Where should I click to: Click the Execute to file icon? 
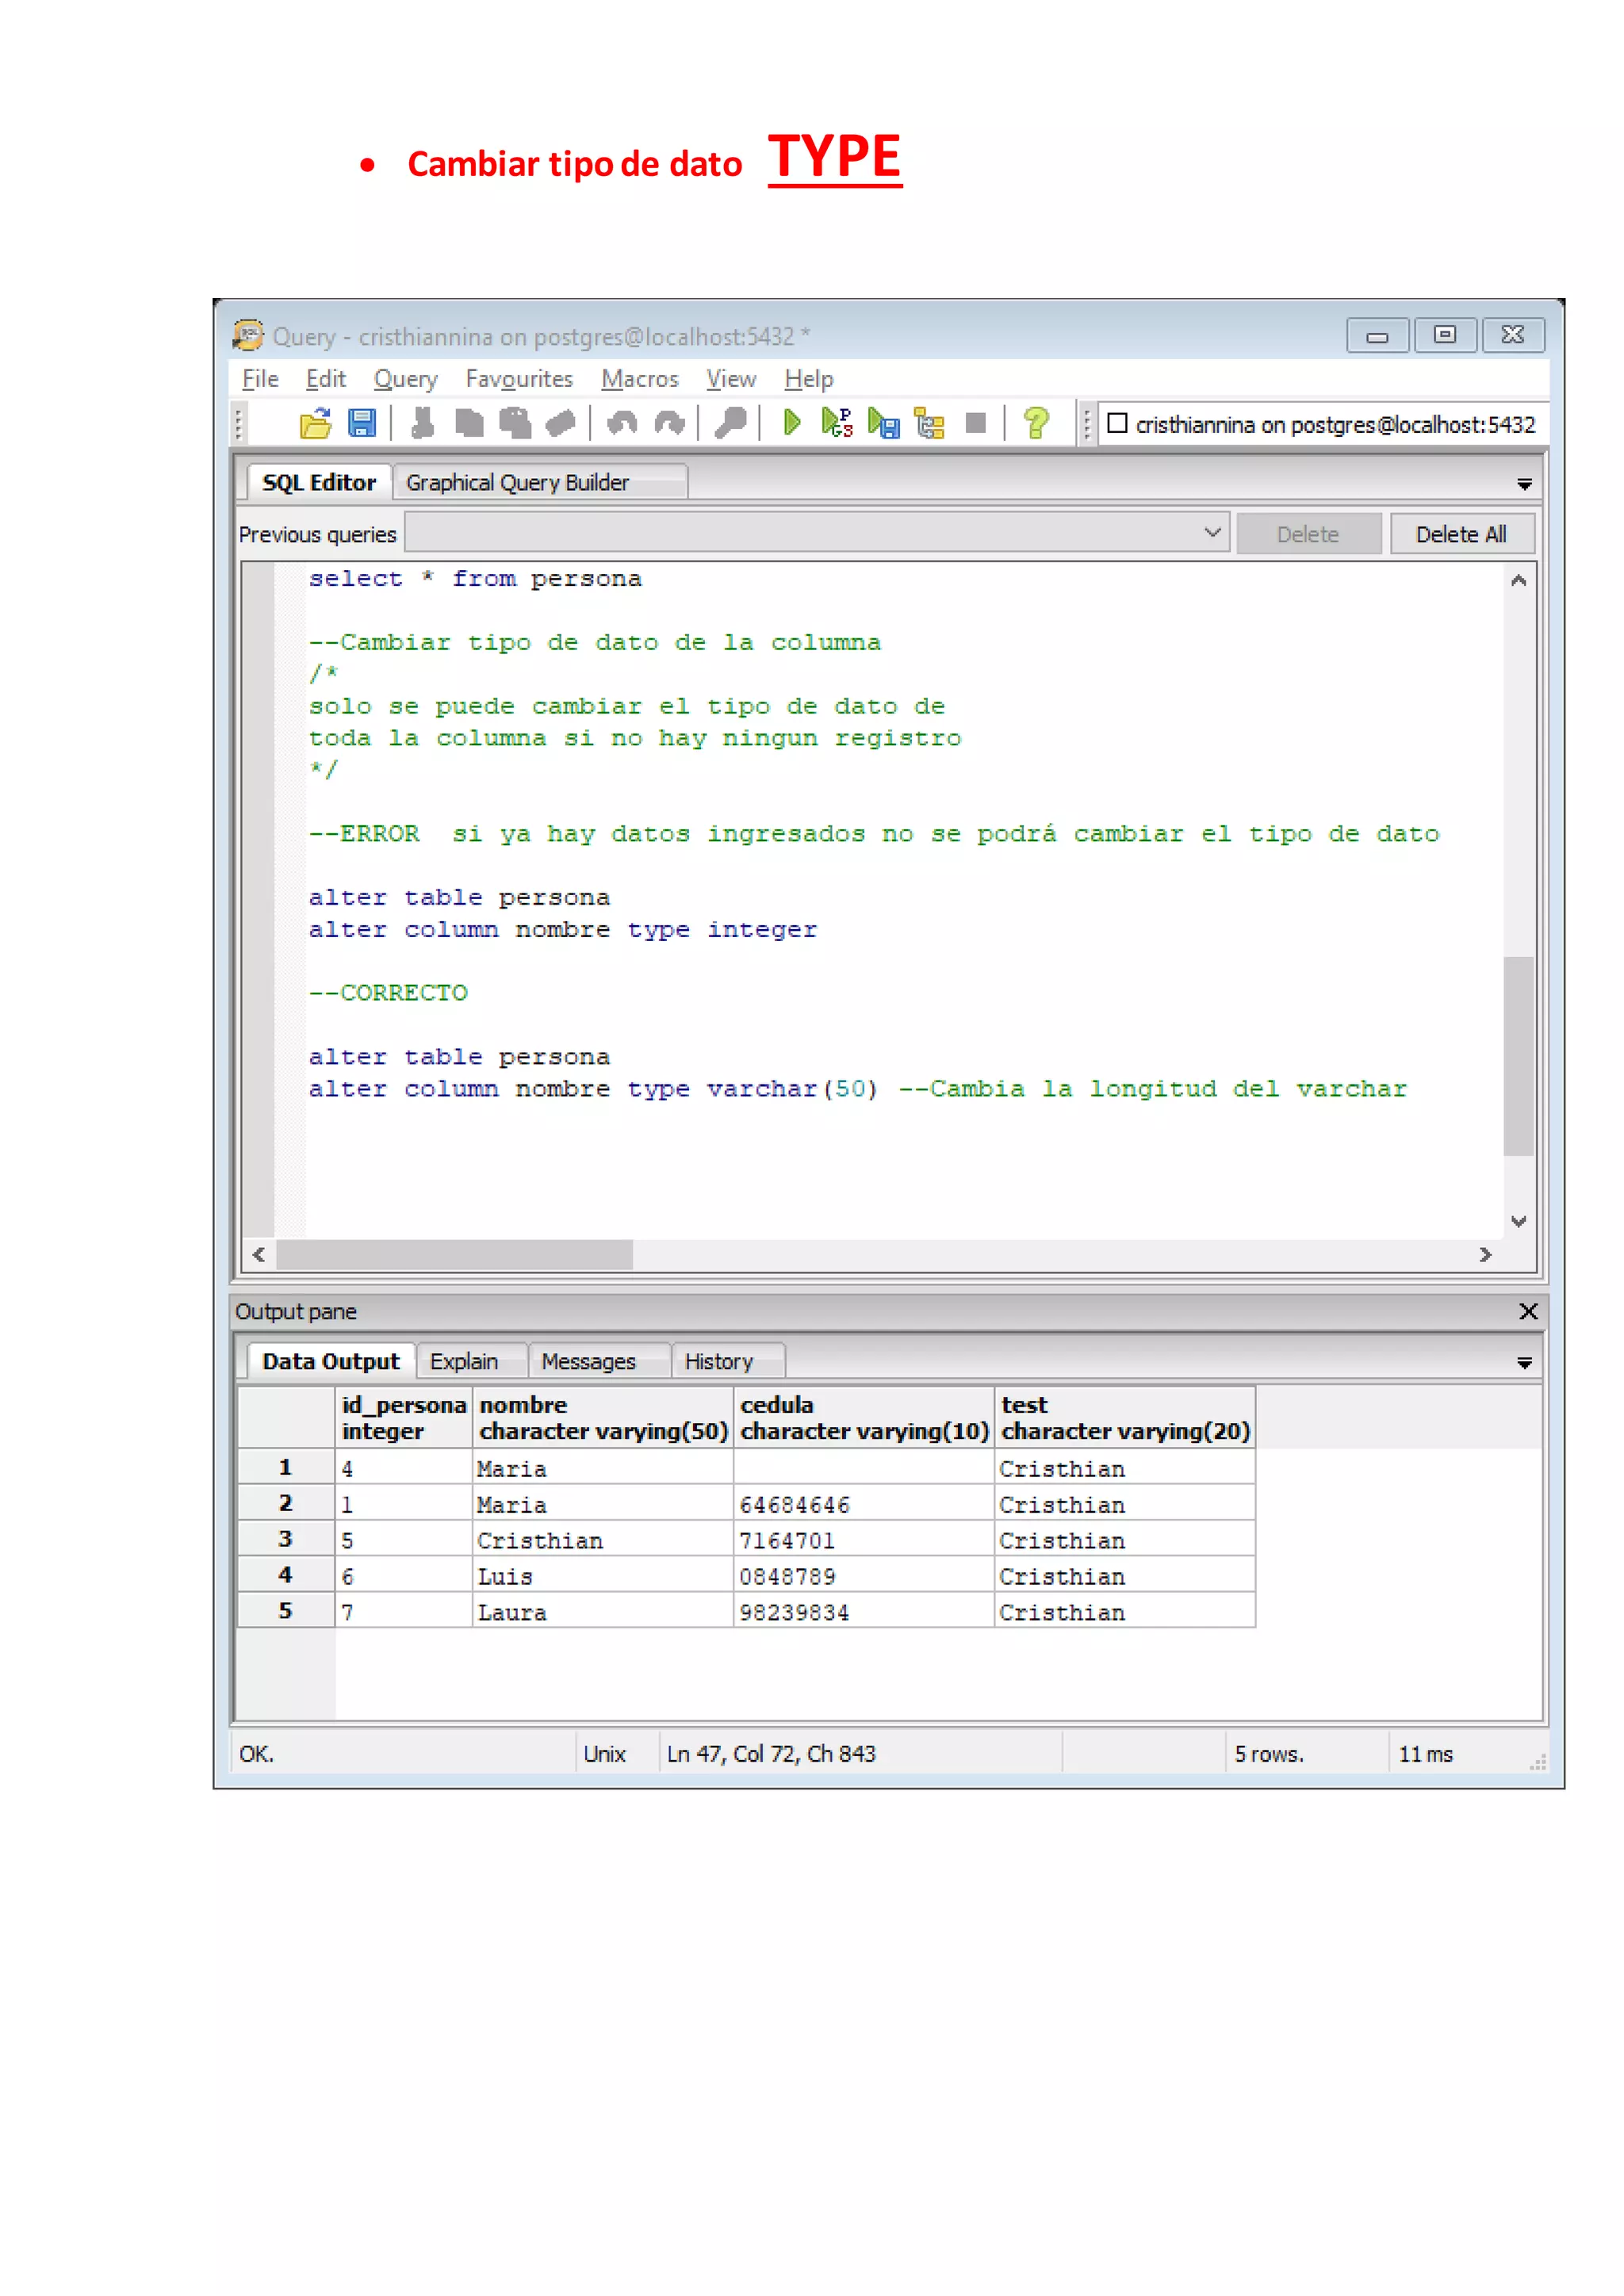coord(883,423)
